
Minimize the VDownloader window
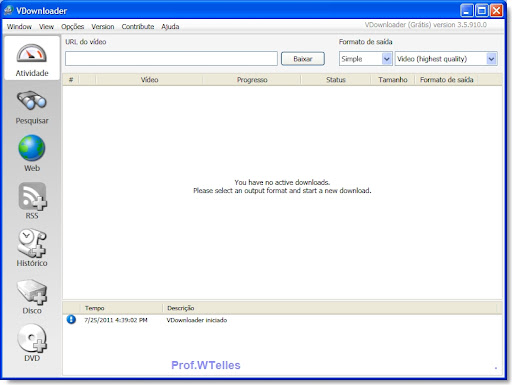466,11
